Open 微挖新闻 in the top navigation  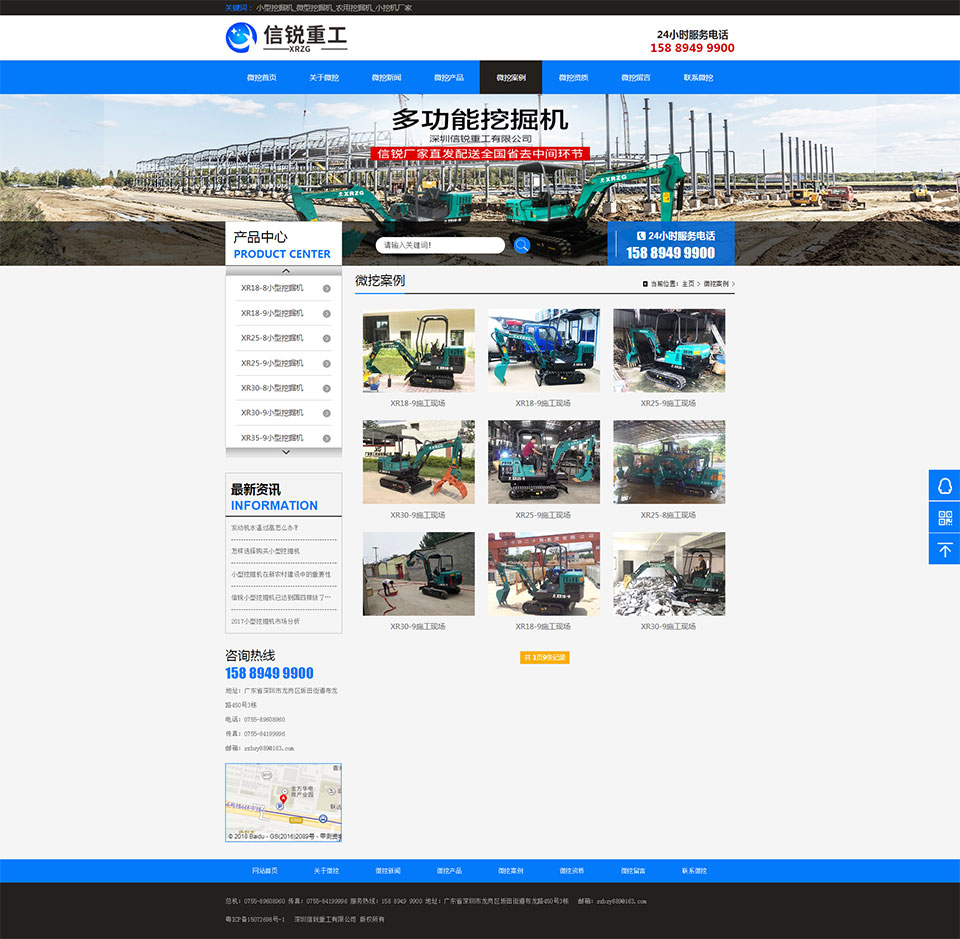386,78
